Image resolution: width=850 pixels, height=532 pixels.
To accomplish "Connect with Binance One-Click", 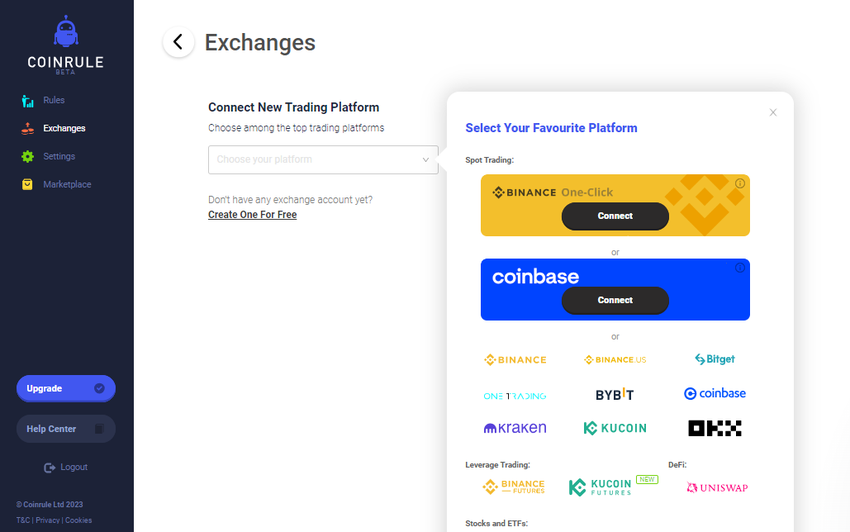I will 615,216.
